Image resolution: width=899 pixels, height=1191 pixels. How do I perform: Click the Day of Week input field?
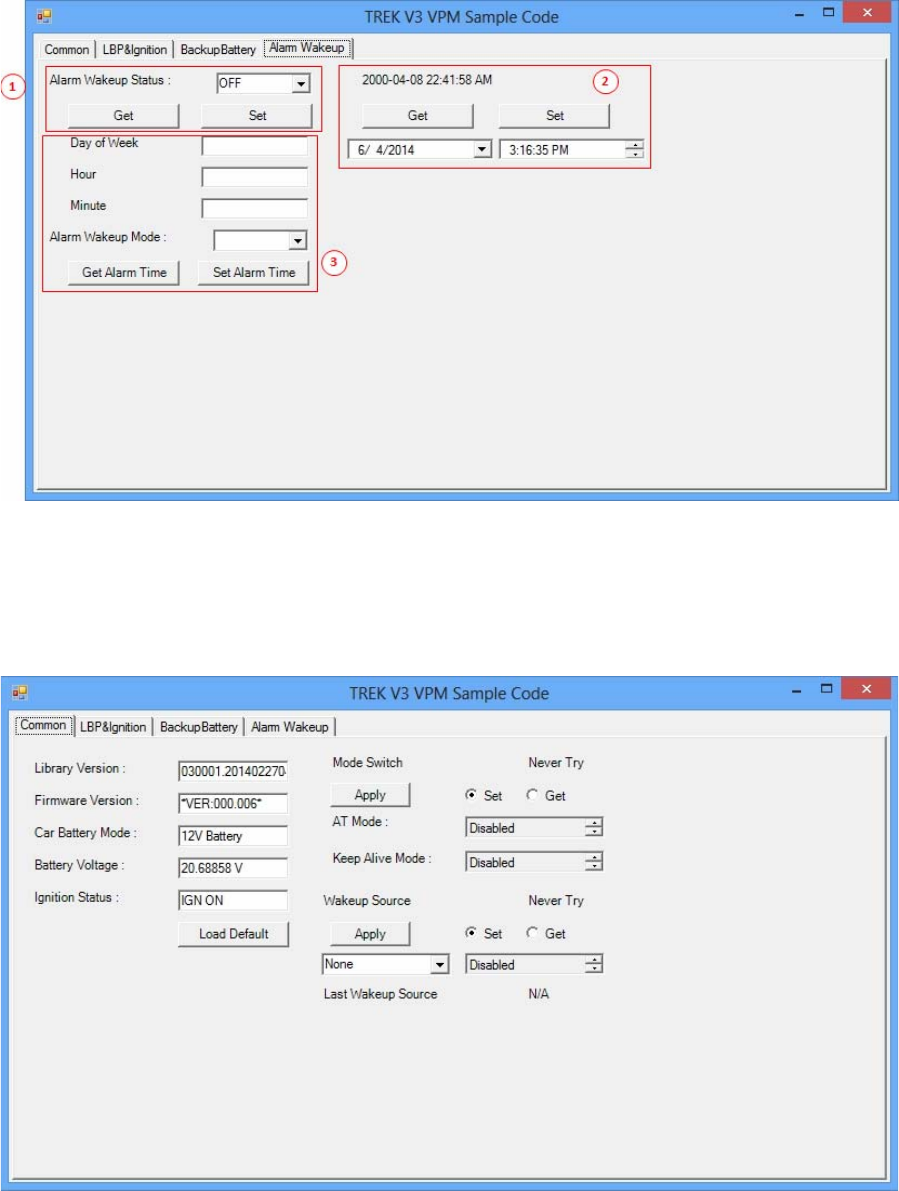click(x=254, y=146)
